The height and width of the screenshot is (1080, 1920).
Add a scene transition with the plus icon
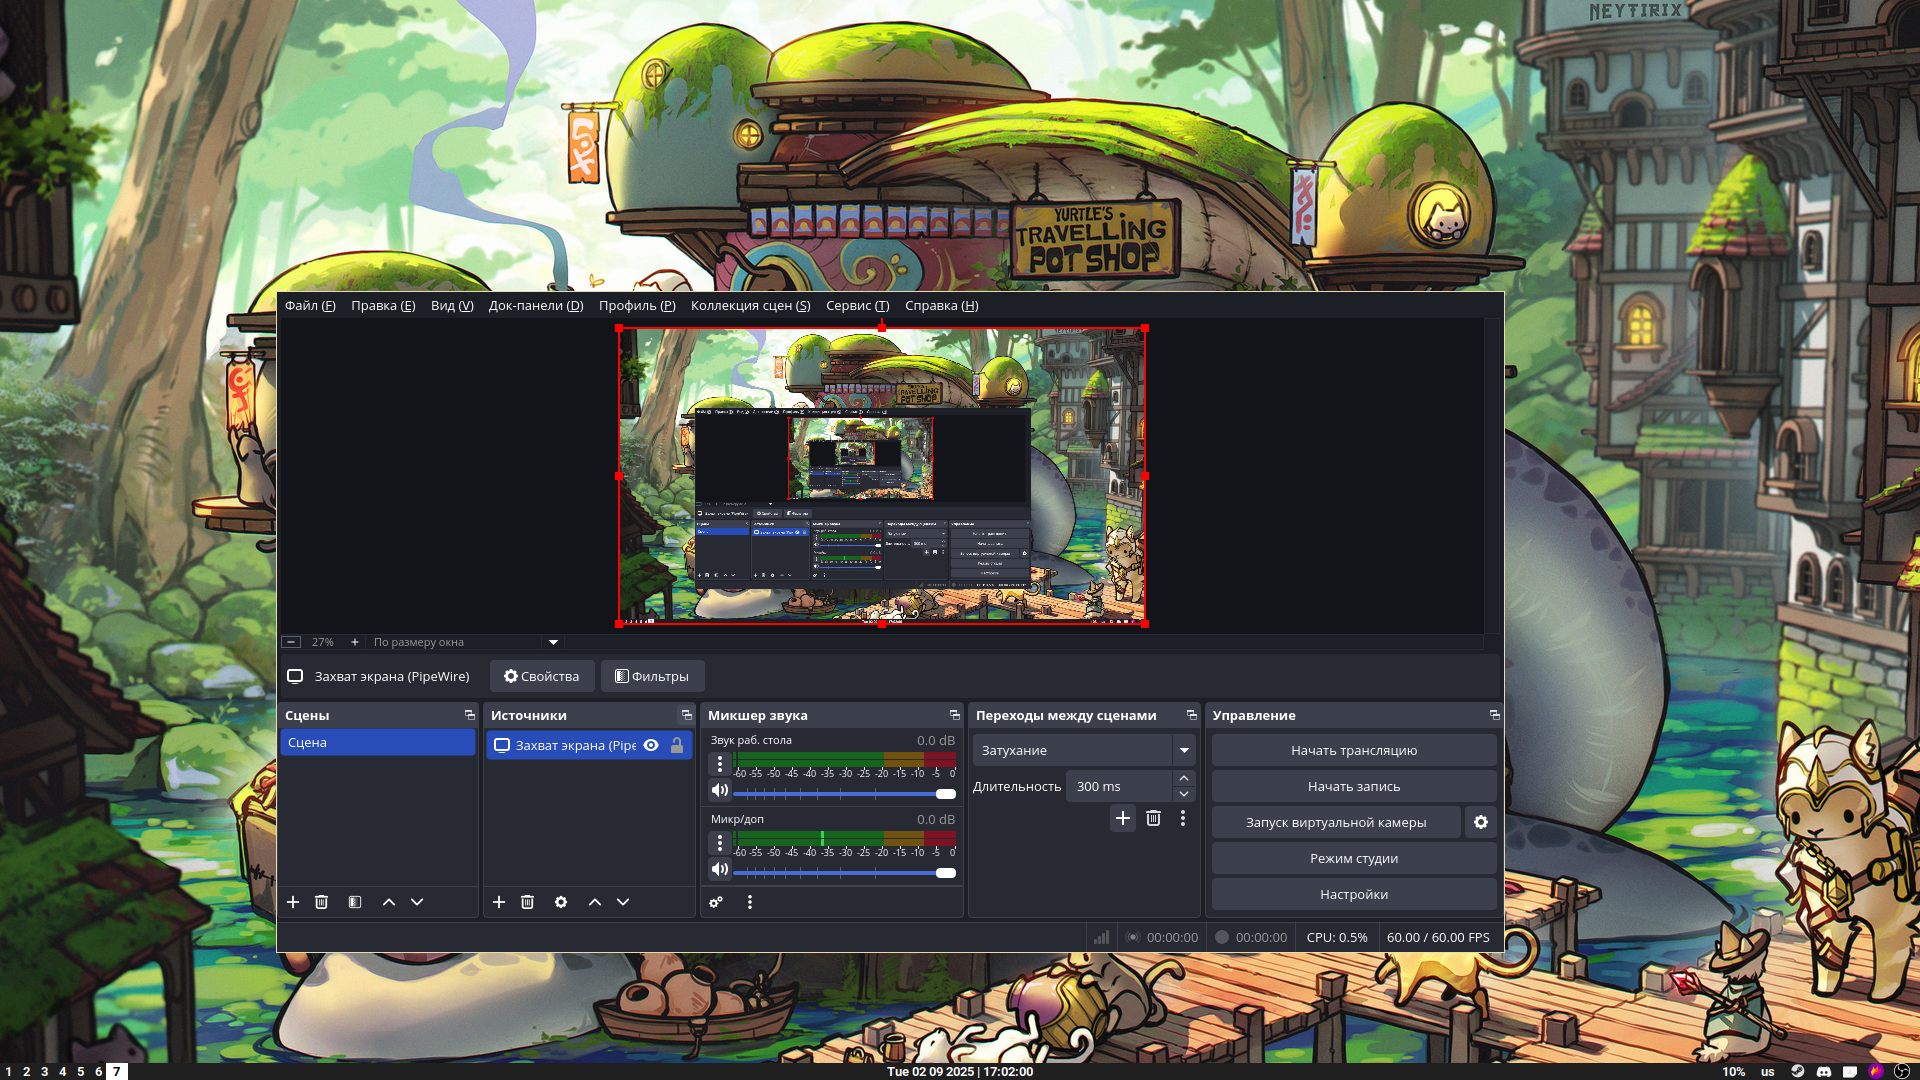tap(1123, 818)
